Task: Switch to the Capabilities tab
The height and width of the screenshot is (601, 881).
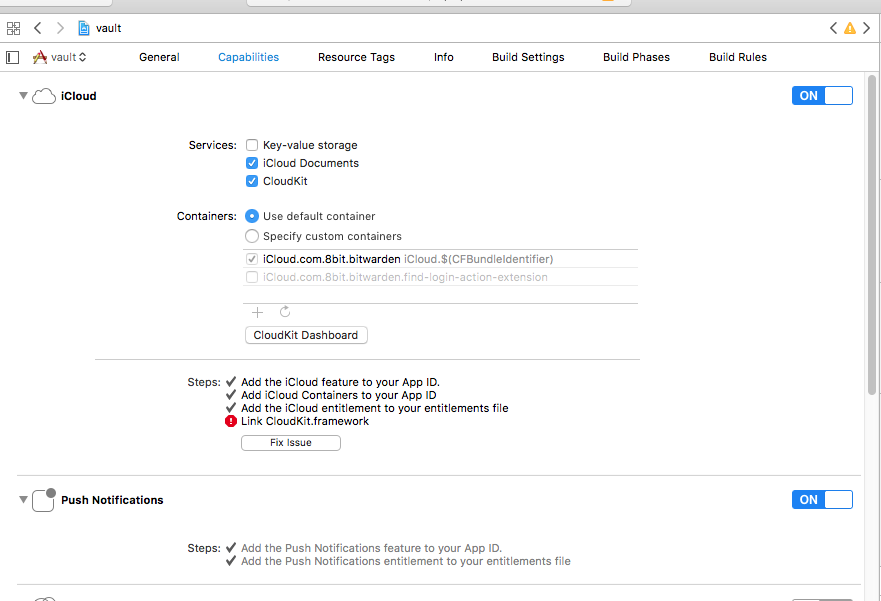Action: tap(248, 57)
